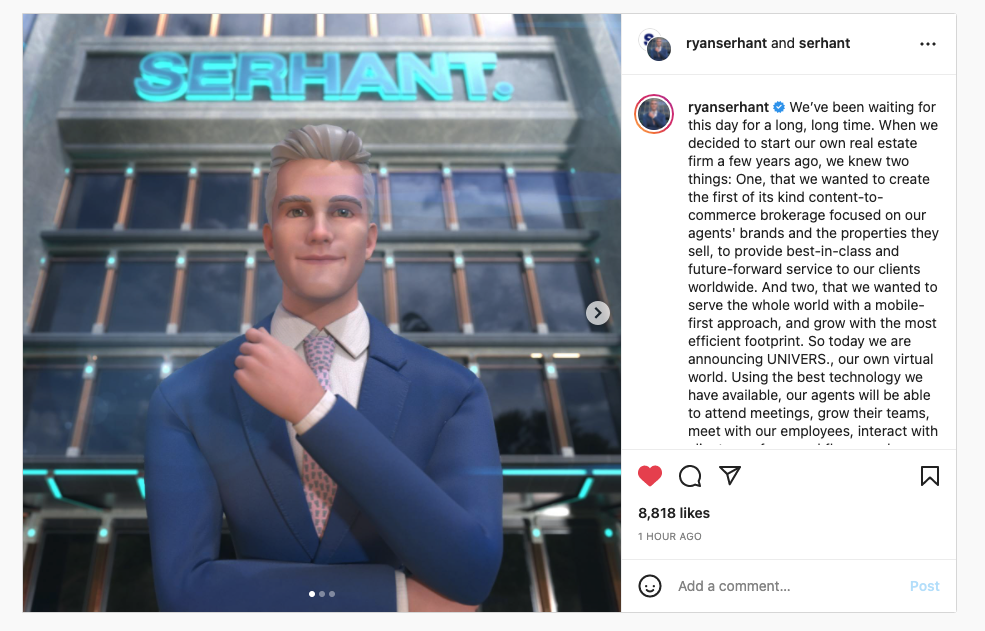Click the verified badge beside ryanserhant
Viewport: 985px width, 631px height.
(x=779, y=107)
